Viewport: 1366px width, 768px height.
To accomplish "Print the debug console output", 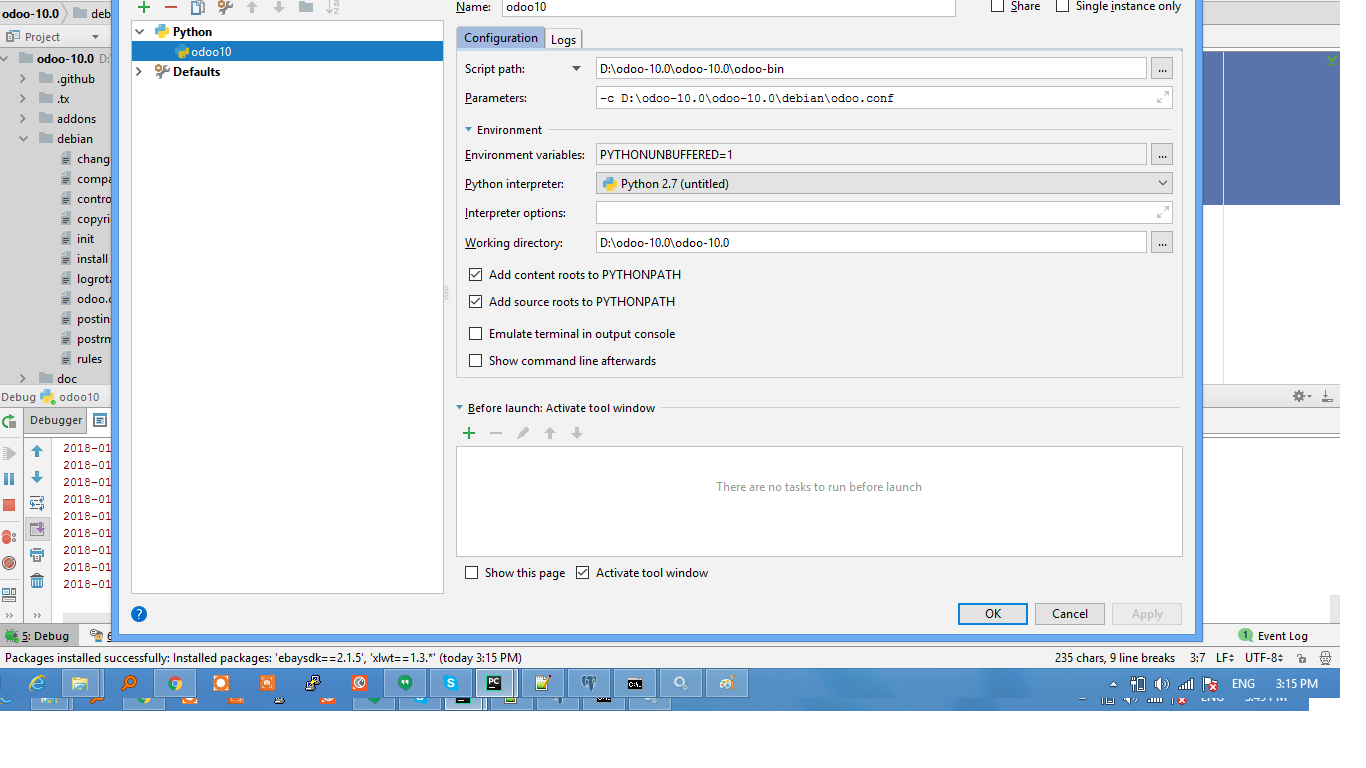I will pyautogui.click(x=37, y=555).
